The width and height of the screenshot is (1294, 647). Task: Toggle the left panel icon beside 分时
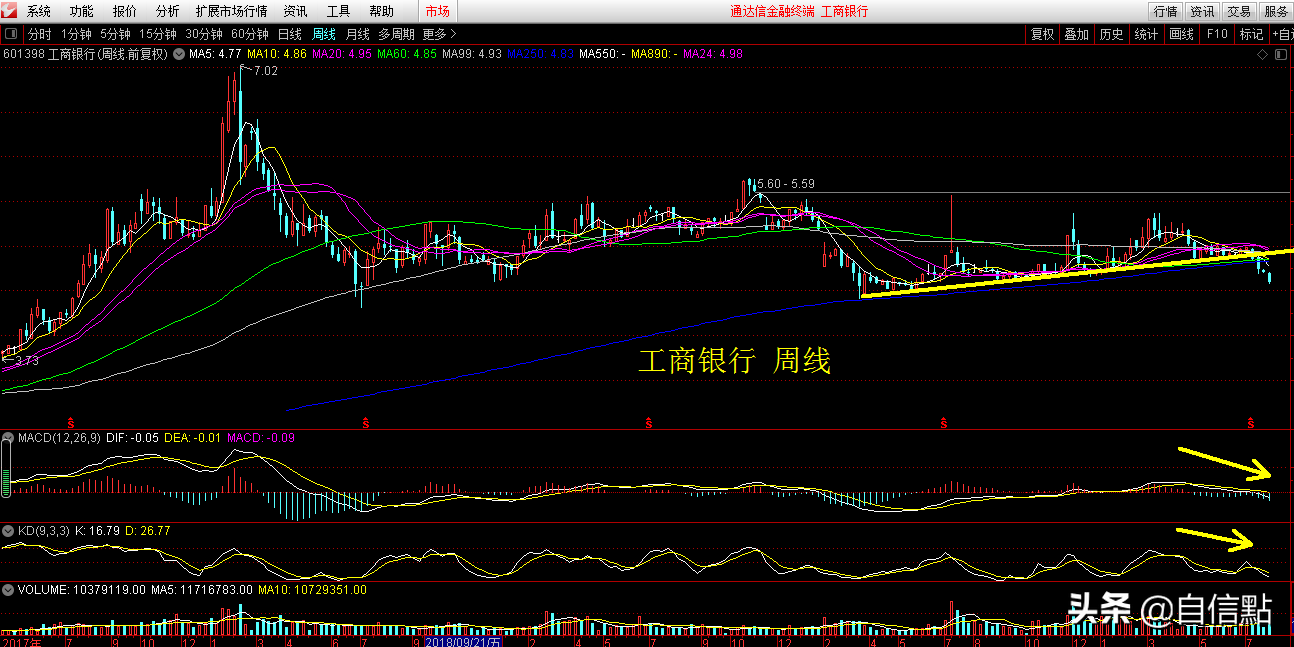(10, 34)
